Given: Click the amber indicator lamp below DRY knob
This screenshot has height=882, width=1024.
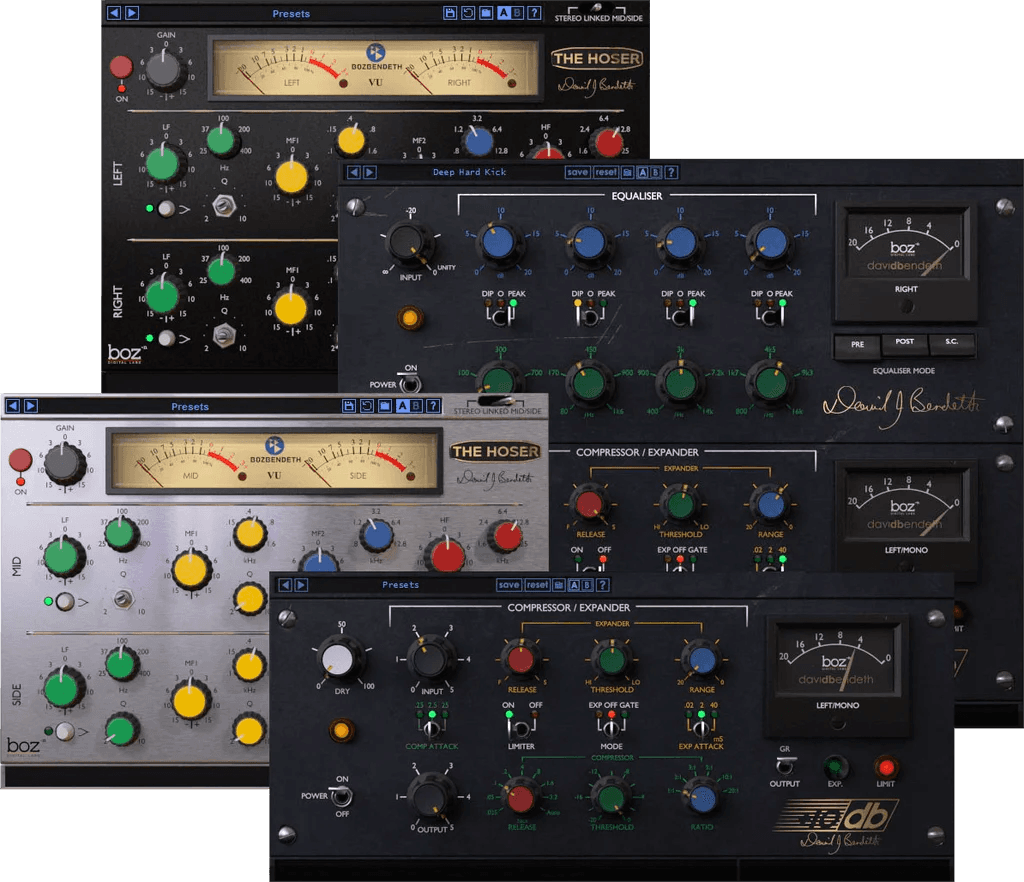Looking at the screenshot, I should tap(342, 730).
